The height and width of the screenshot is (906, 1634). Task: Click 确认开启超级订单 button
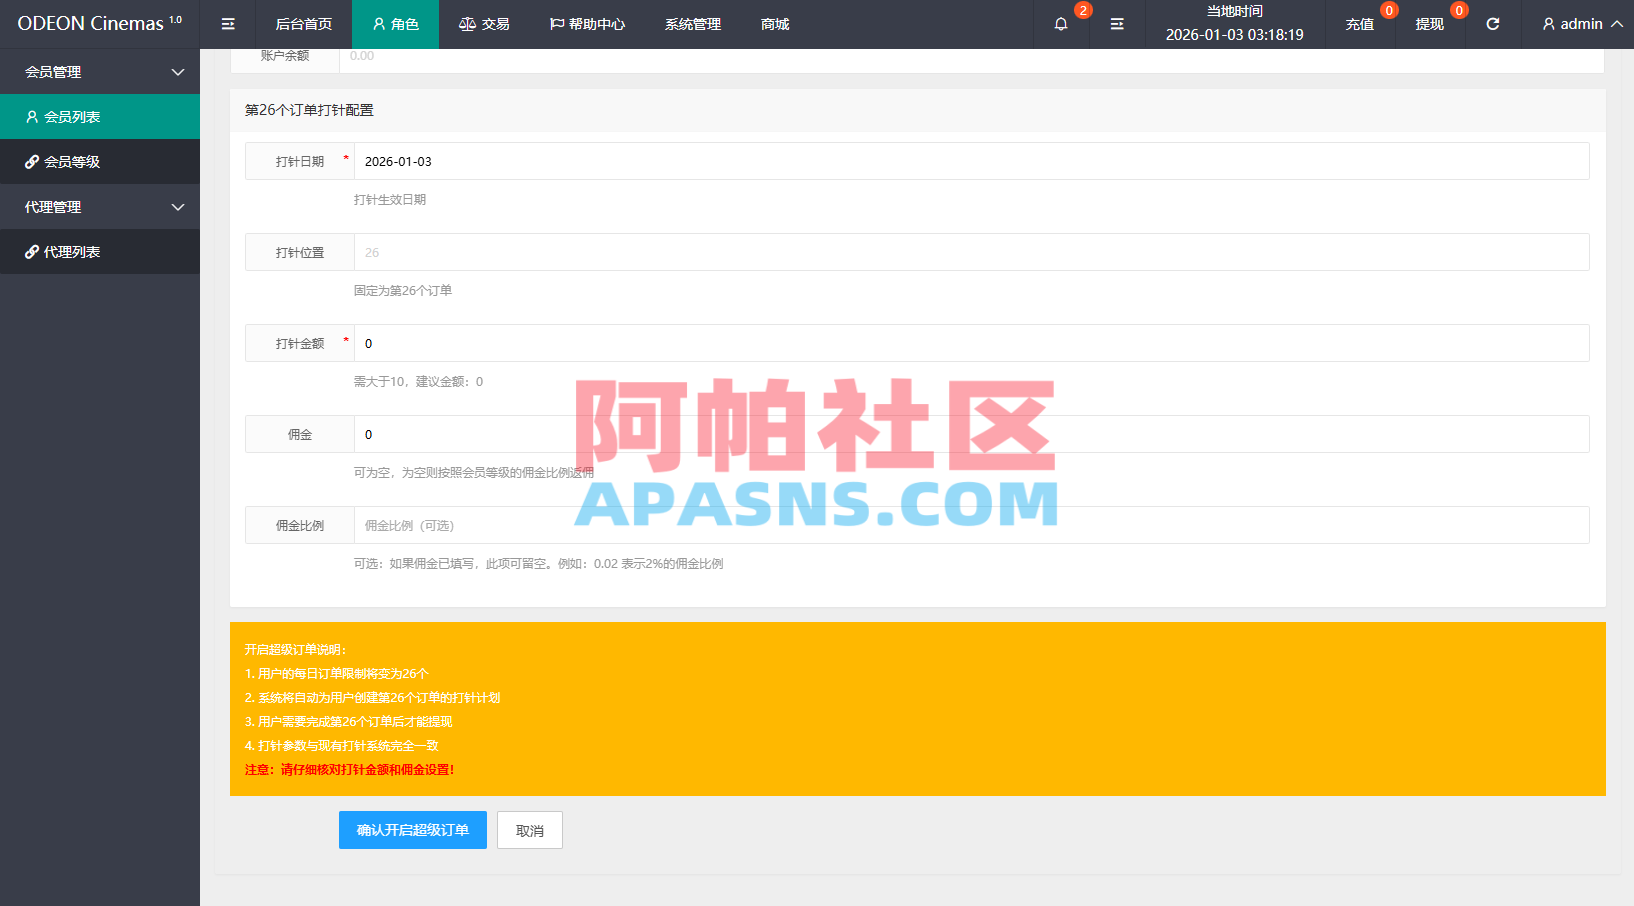(413, 830)
